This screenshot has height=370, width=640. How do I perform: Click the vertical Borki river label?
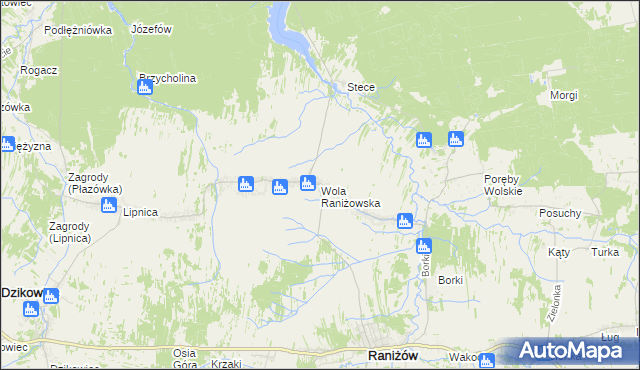[x=426, y=266]
